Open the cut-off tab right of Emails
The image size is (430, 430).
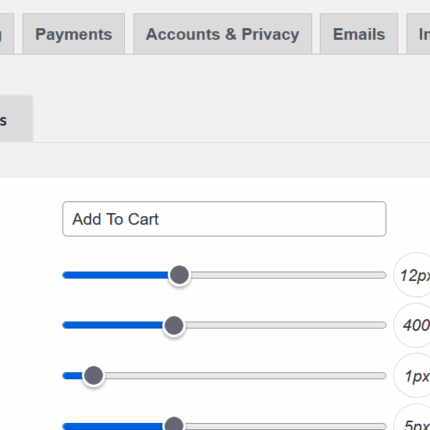pos(419,34)
